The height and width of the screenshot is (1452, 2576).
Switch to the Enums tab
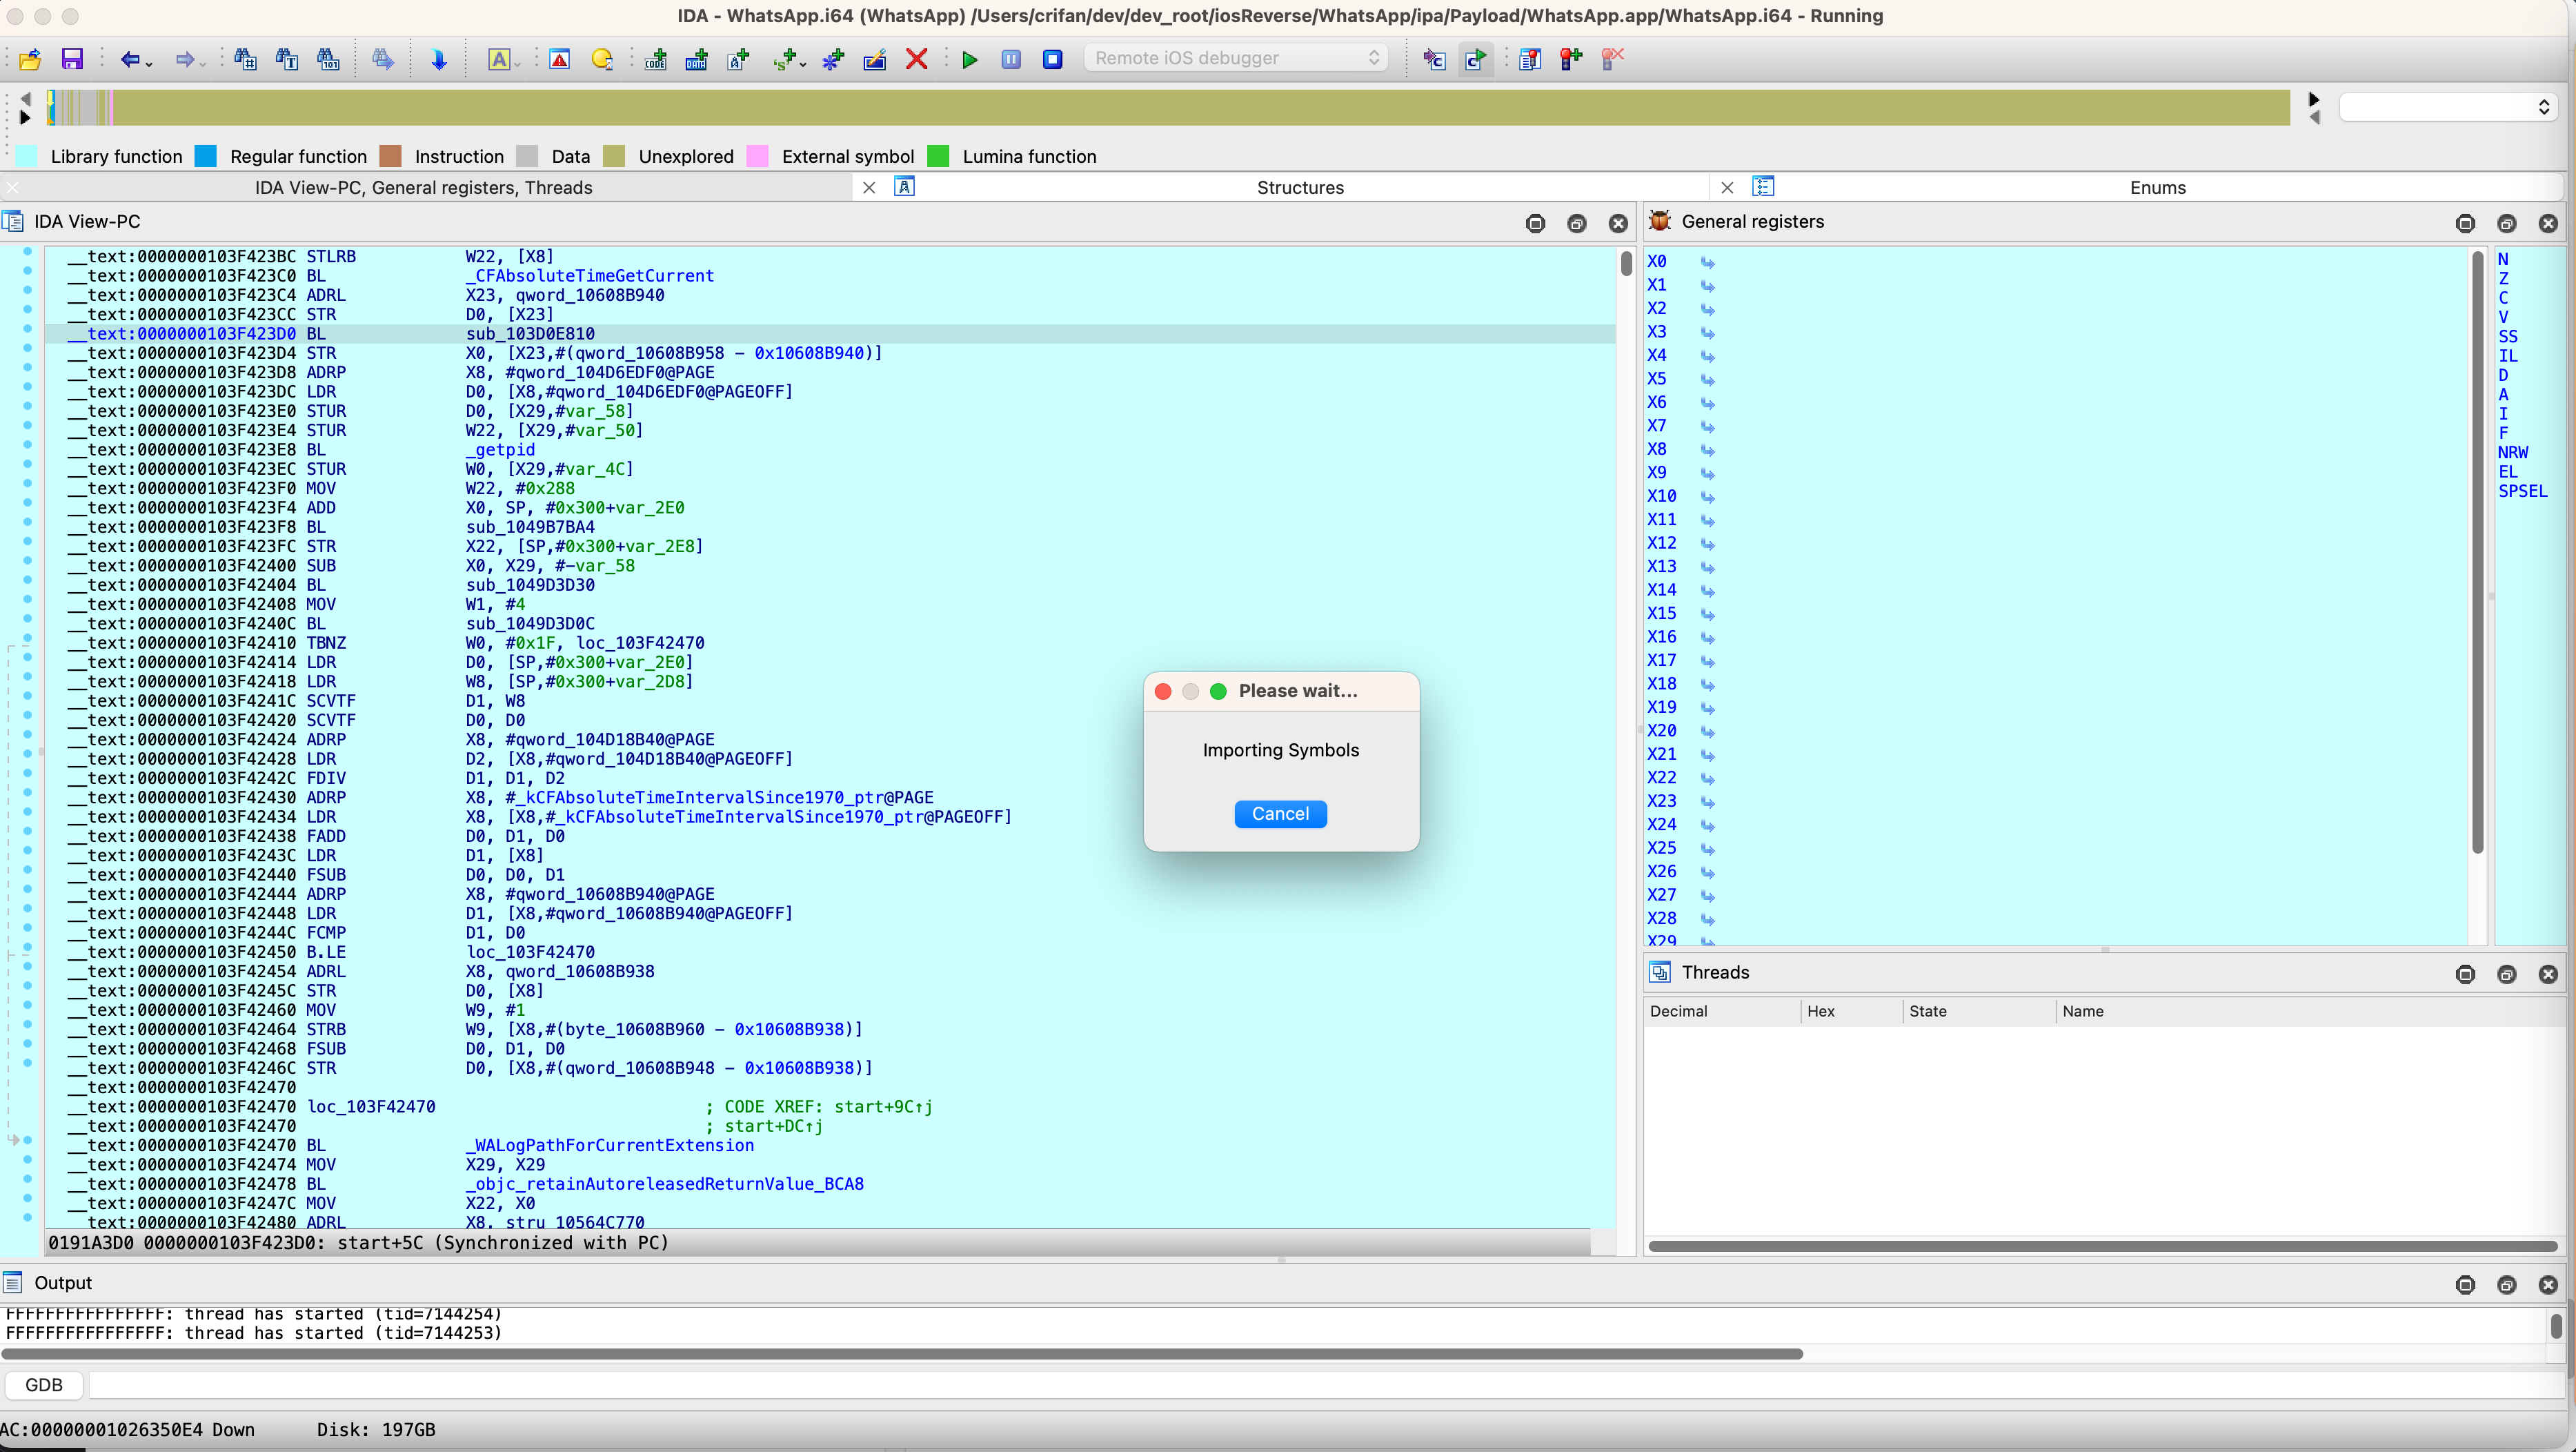[x=2157, y=187]
